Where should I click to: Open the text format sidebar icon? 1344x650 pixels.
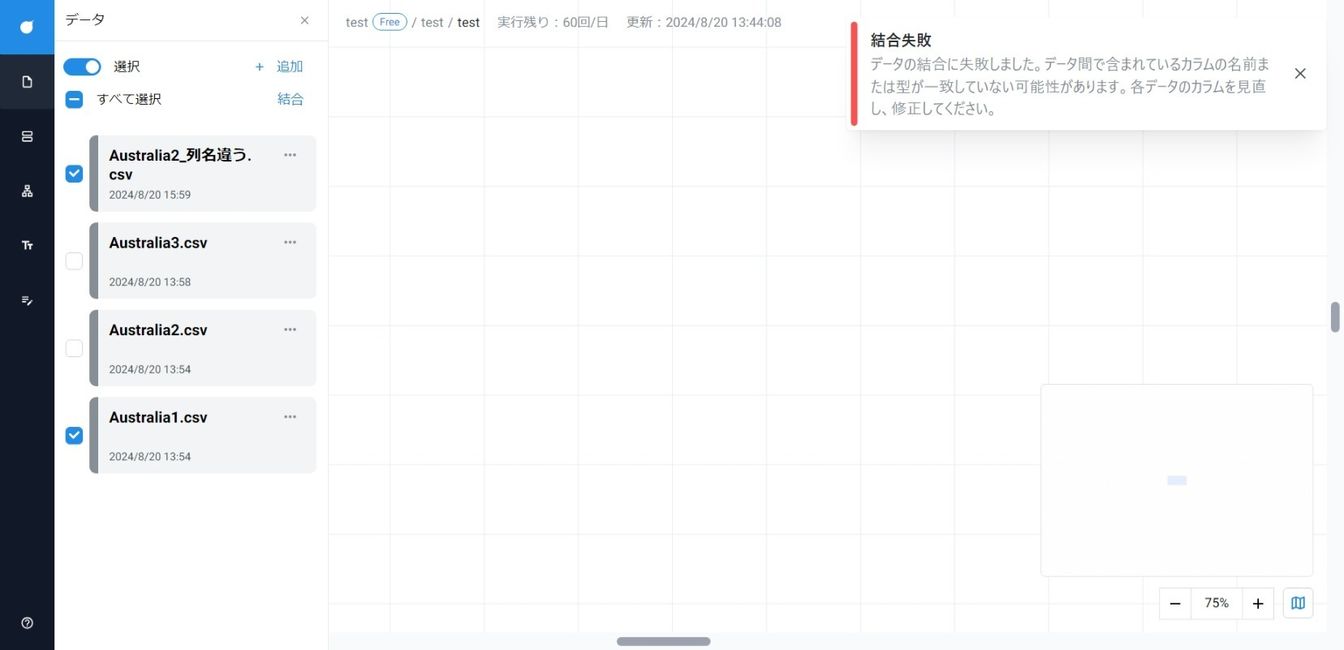tap(27, 245)
